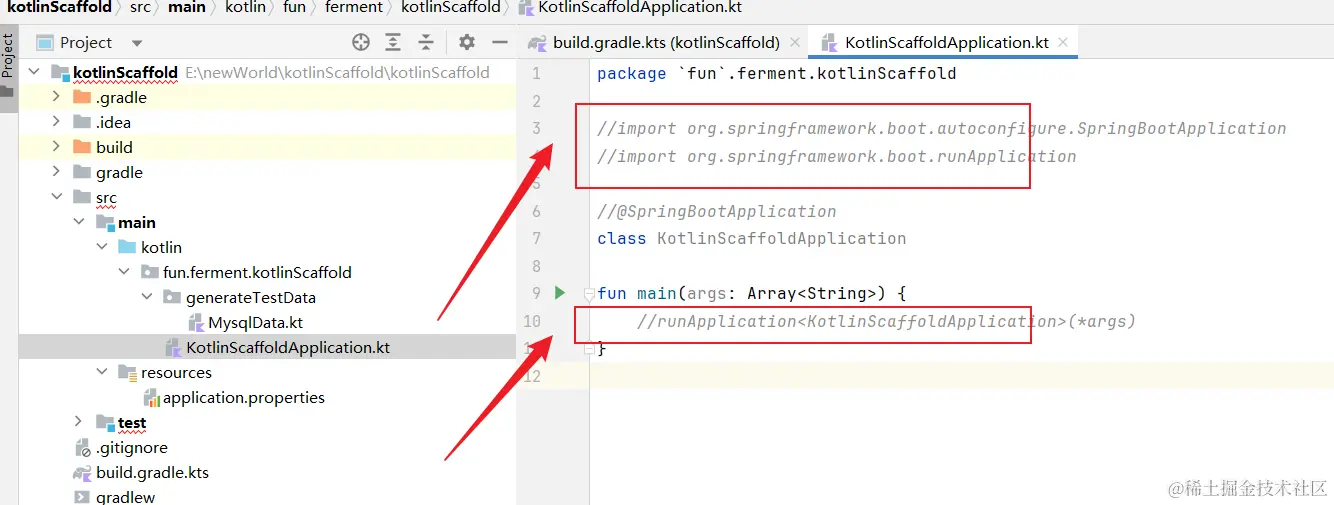The width and height of the screenshot is (1334, 505).
Task: Click the locate/select opened file target icon
Action: point(361,42)
